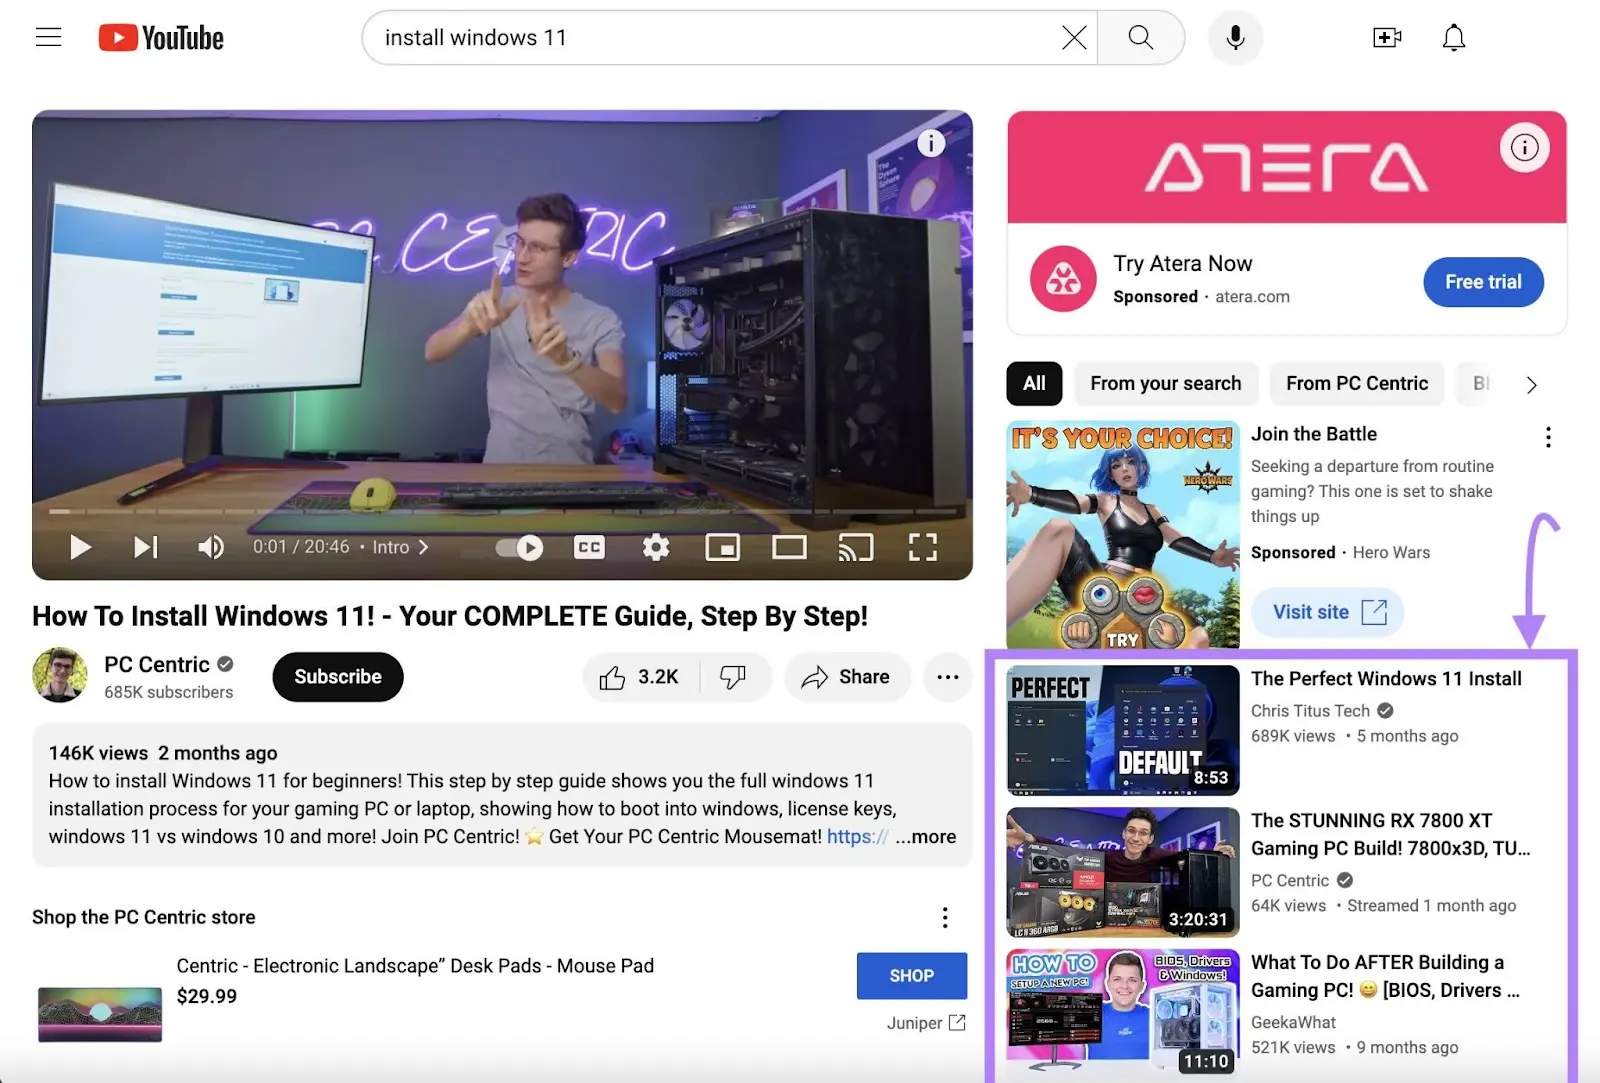The width and height of the screenshot is (1600, 1083).
Task: Go to YouTube home via logo
Action: 161,38
